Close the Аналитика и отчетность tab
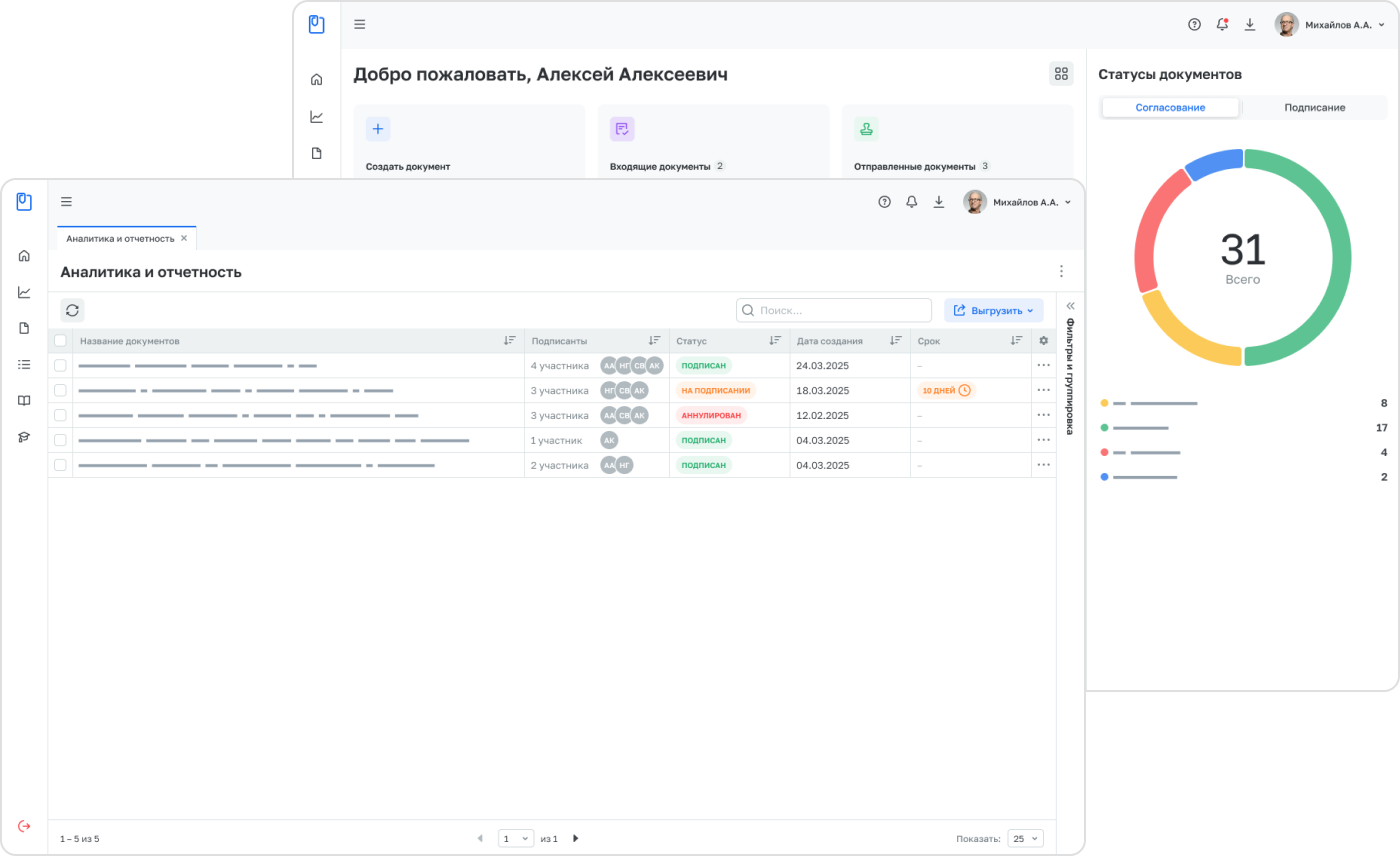 (184, 238)
